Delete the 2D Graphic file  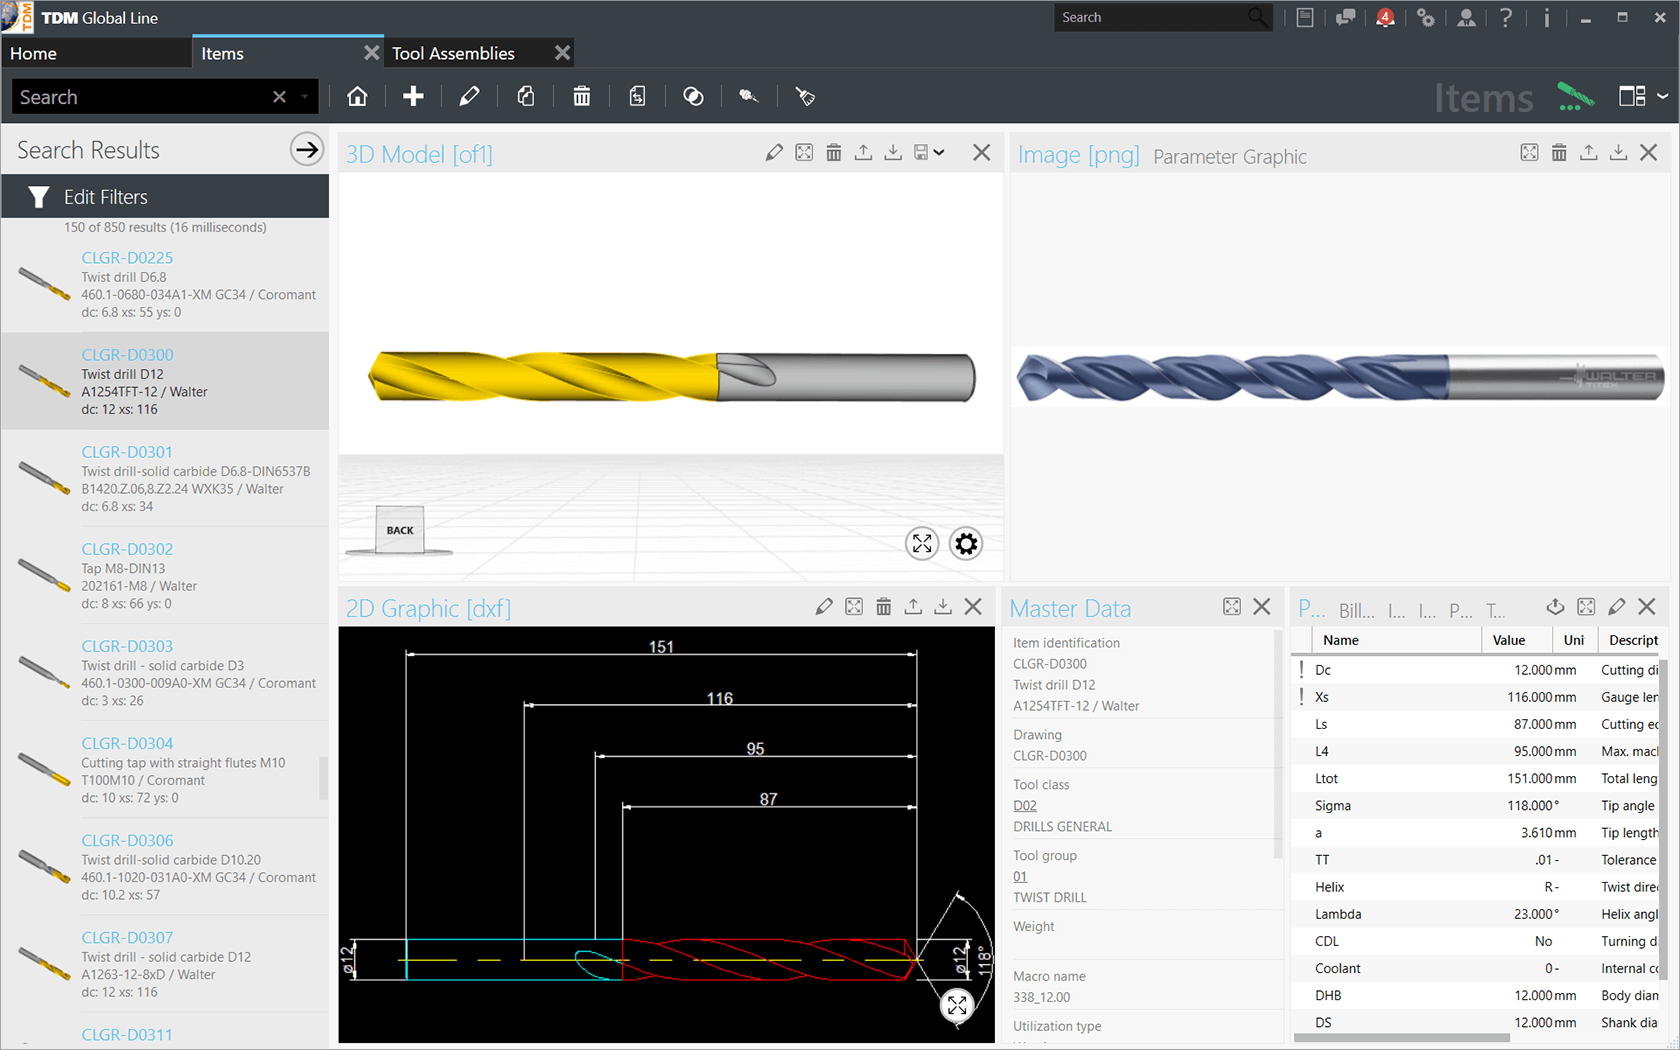pyautogui.click(x=884, y=607)
